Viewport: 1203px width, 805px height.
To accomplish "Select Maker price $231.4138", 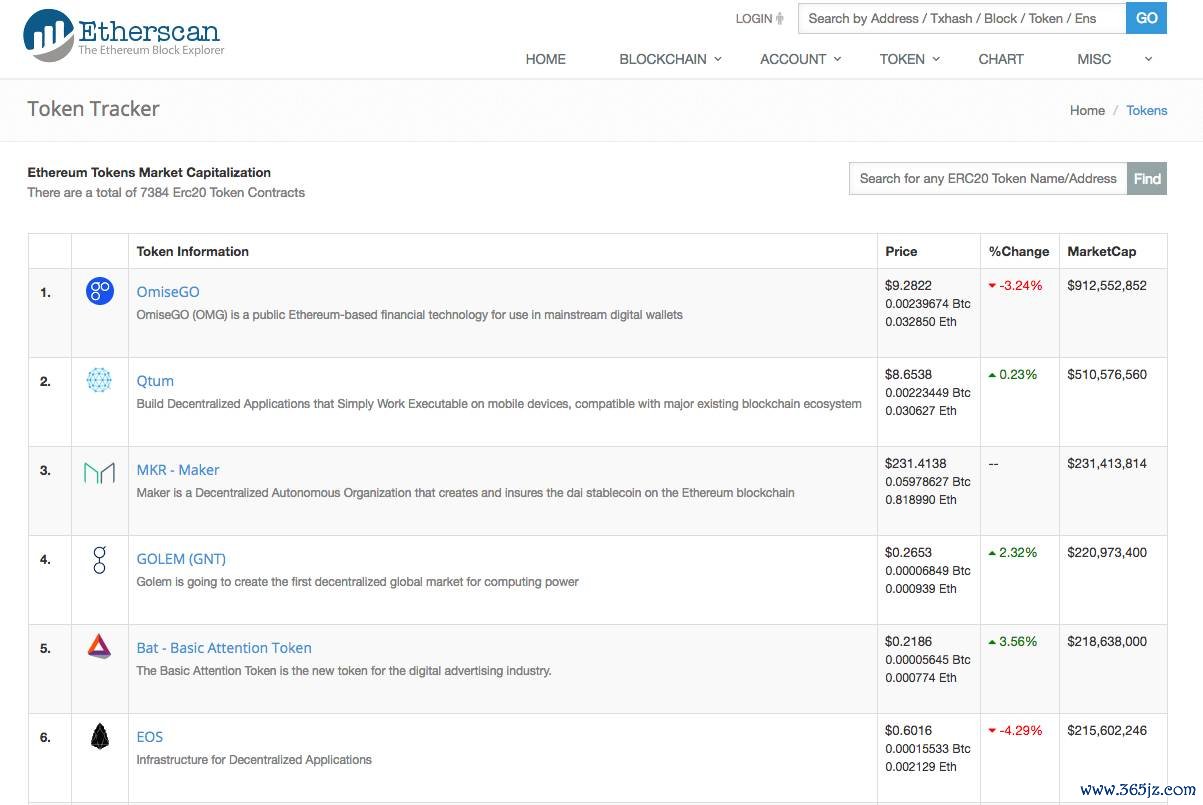I will pos(915,463).
